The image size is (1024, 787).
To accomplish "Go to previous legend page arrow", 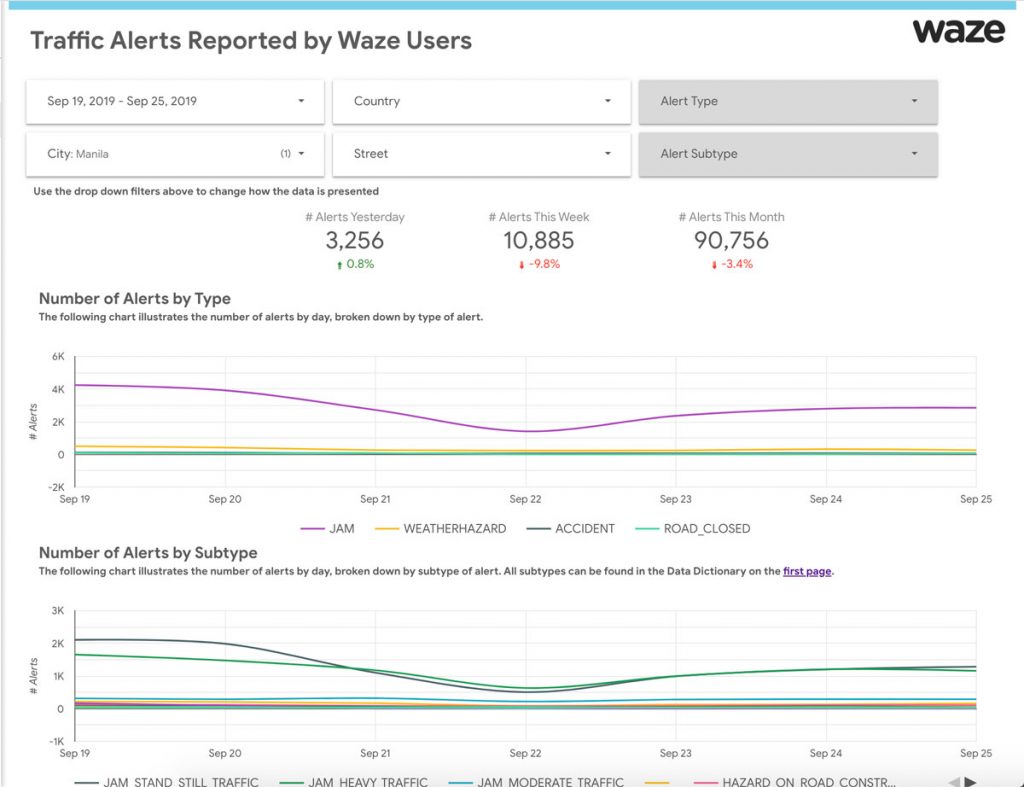I will click(x=953, y=782).
